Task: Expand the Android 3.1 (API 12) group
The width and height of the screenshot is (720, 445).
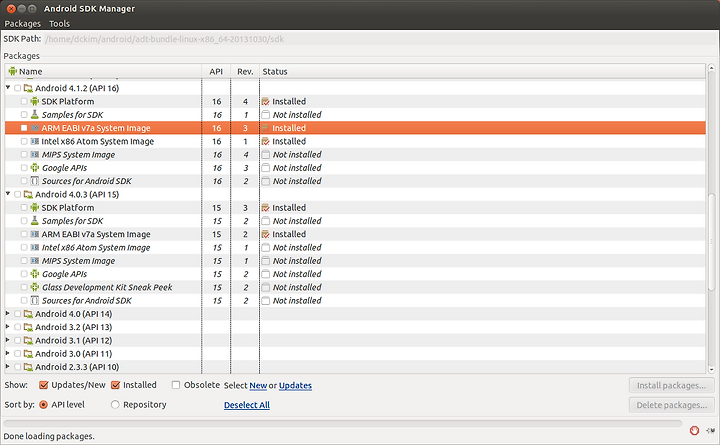Action: 7,340
